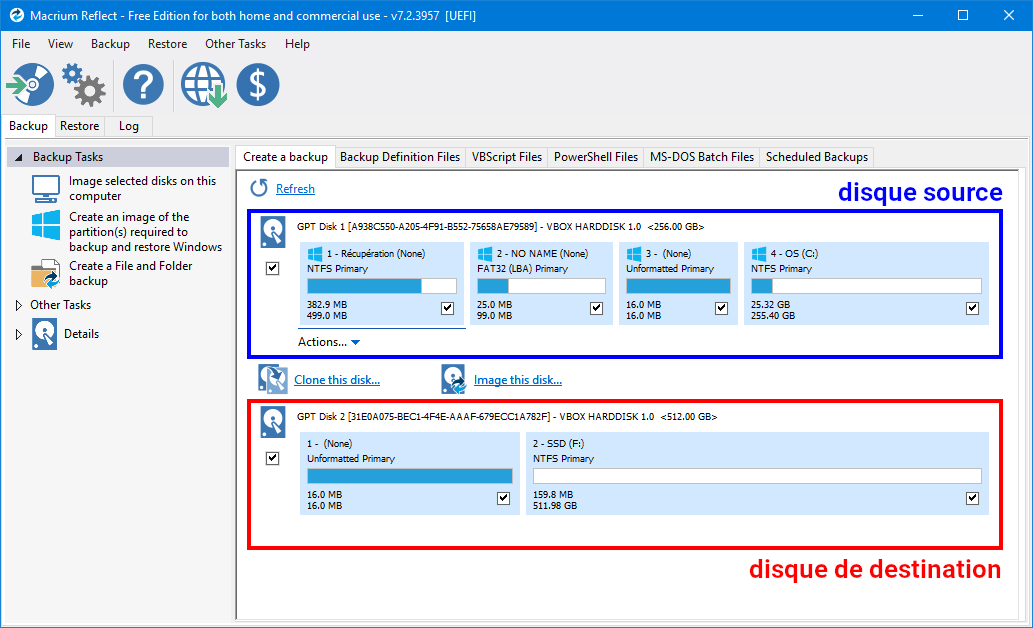Switch to the Restore tab
Image resolution: width=1033 pixels, height=628 pixels.
tap(79, 126)
